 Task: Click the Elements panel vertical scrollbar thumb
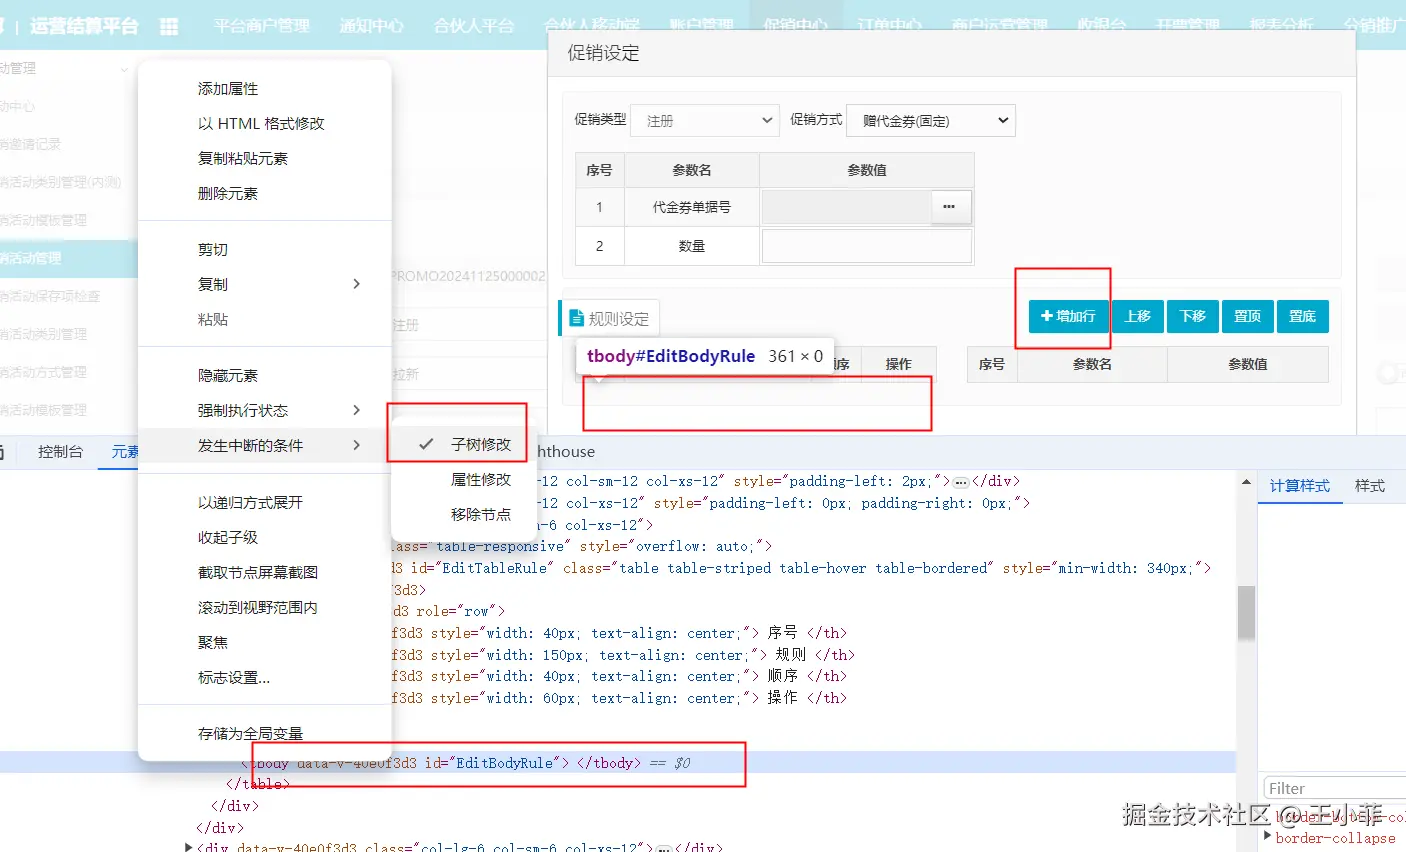point(1246,612)
